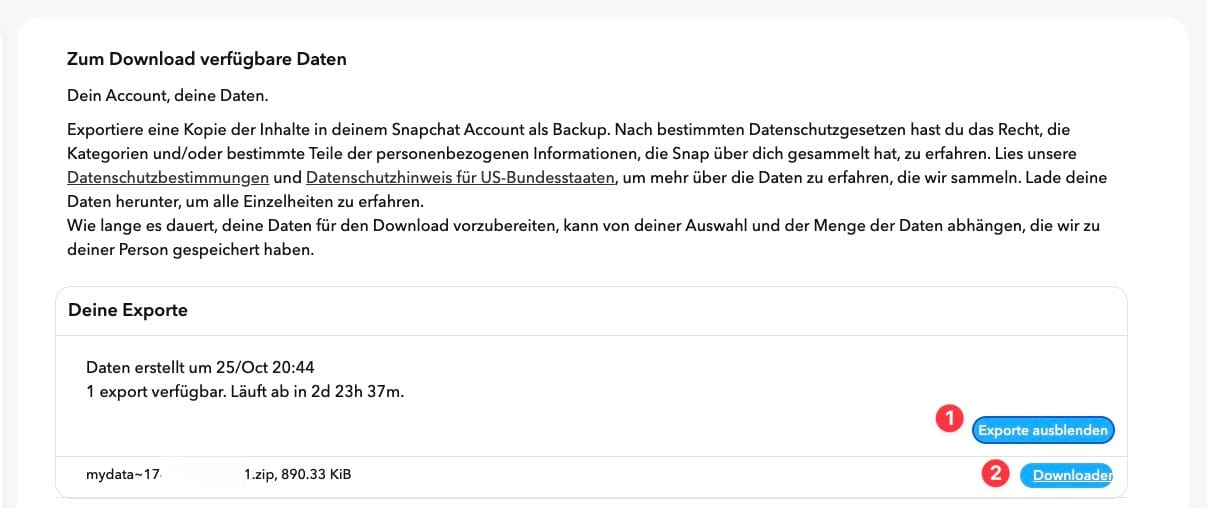Click the Daten erstellt um timestamp line
Image resolution: width=1207 pixels, height=508 pixels.
(202, 367)
